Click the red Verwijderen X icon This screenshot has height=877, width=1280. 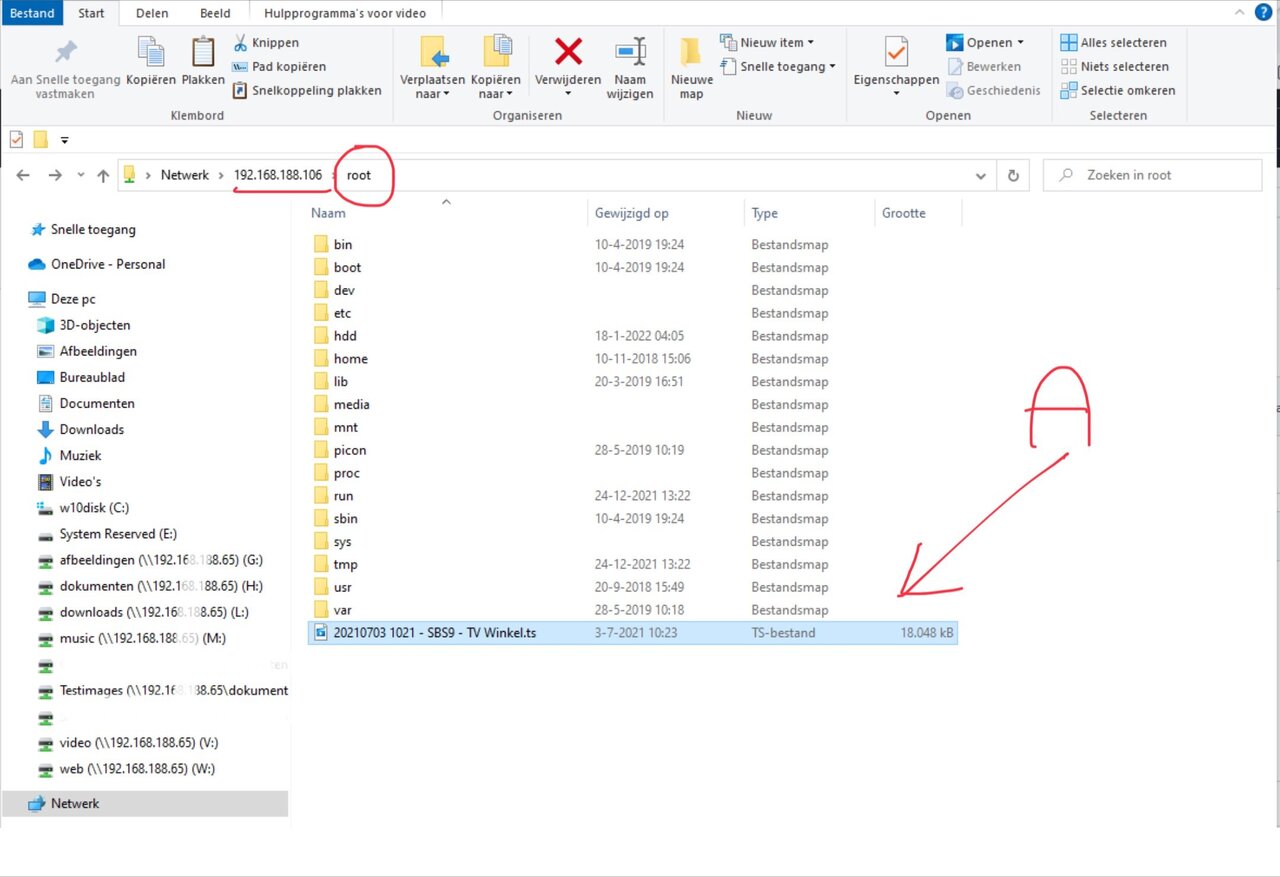click(x=568, y=52)
